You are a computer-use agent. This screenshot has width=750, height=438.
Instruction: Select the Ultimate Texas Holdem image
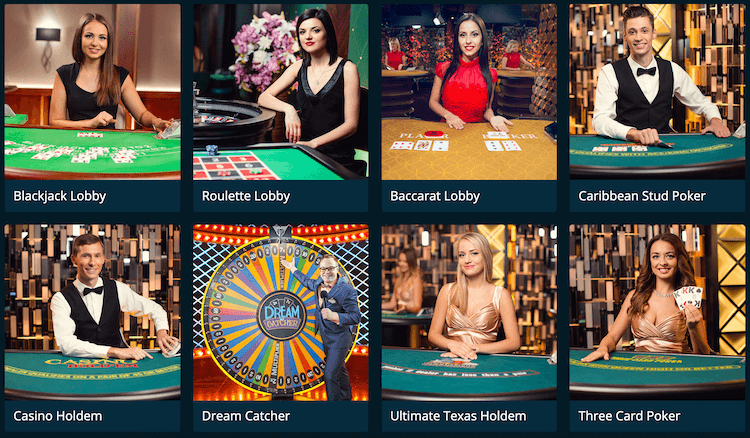coord(469,312)
